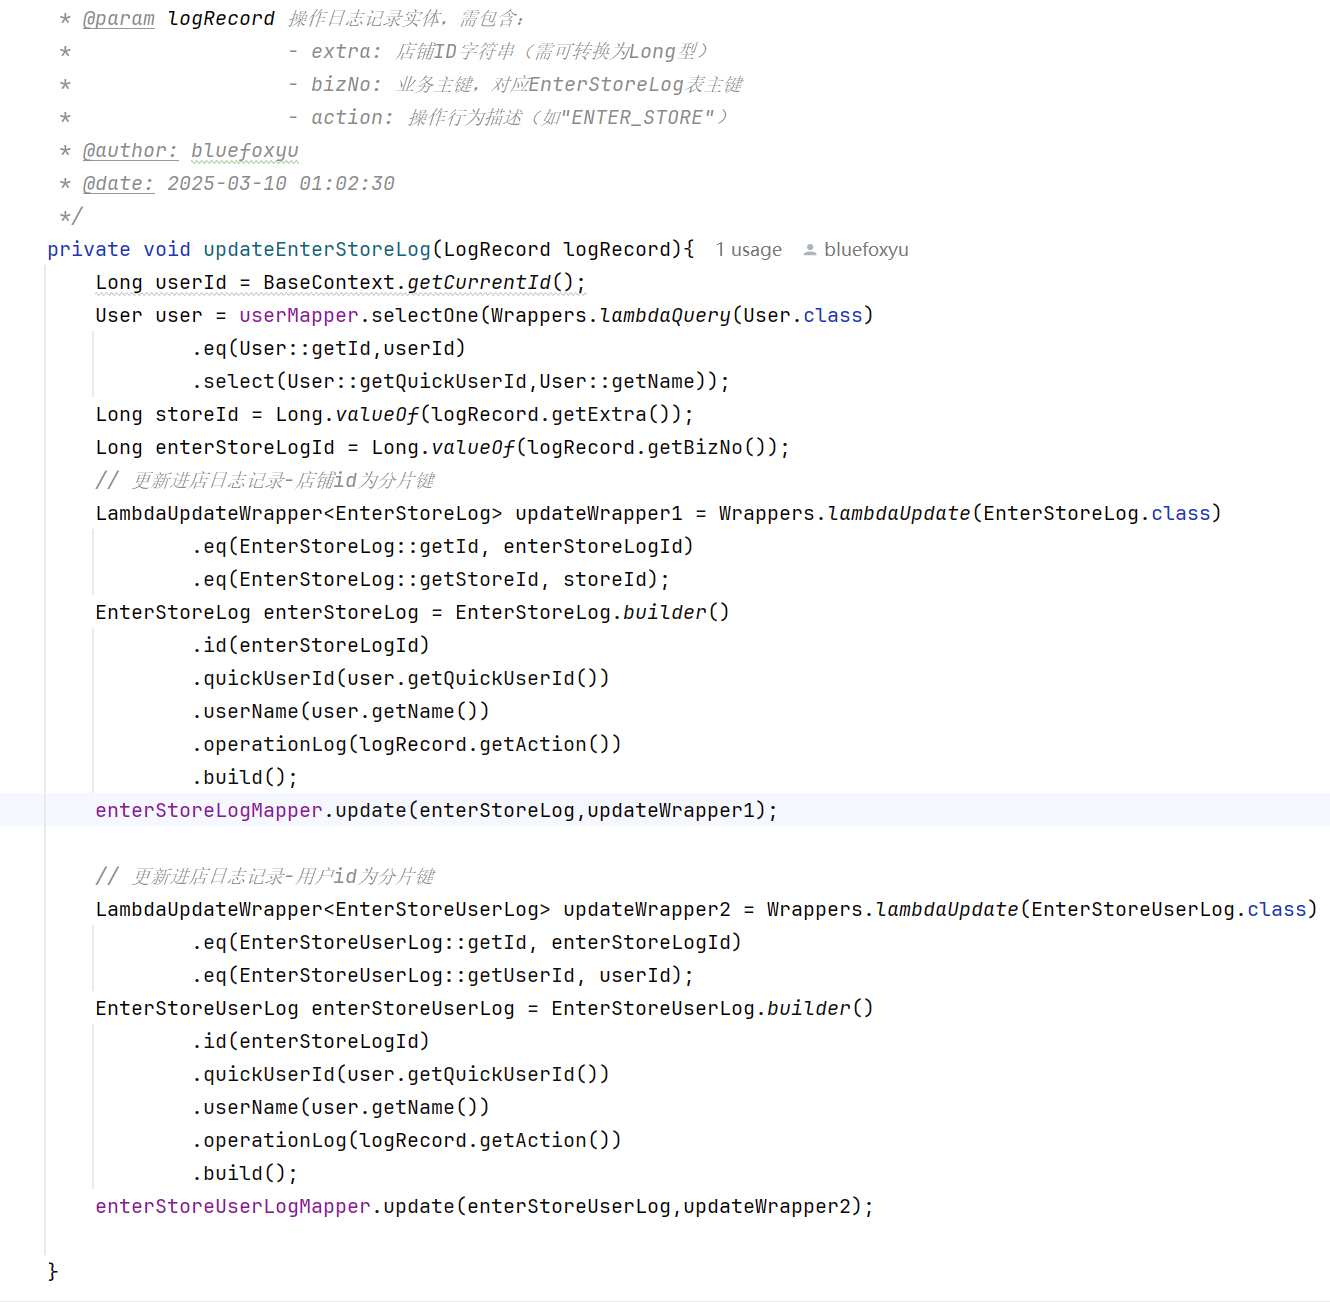Click getCurrentId in the userId line
1330x1302 pixels.
pyautogui.click(x=479, y=283)
